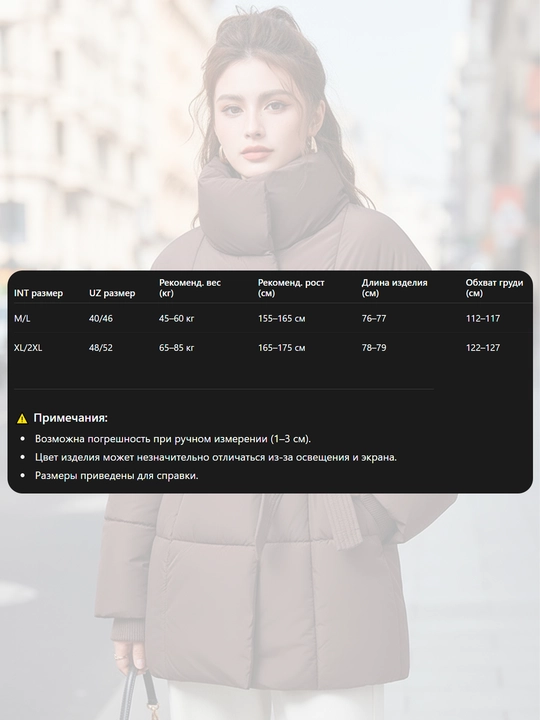The width and height of the screenshot is (540, 720).
Task: Click the 122–127 chest girth value
Action: (x=483, y=348)
